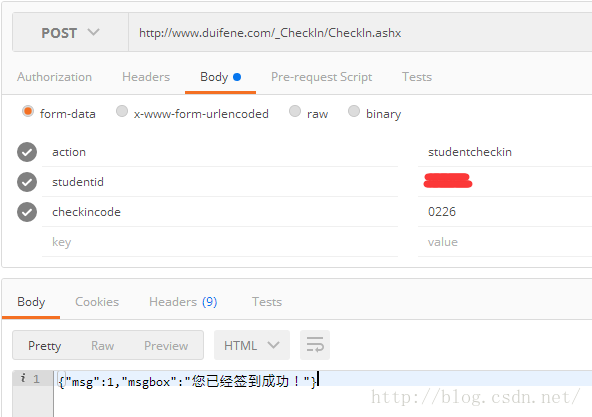Select the binary radio button

(x=354, y=111)
